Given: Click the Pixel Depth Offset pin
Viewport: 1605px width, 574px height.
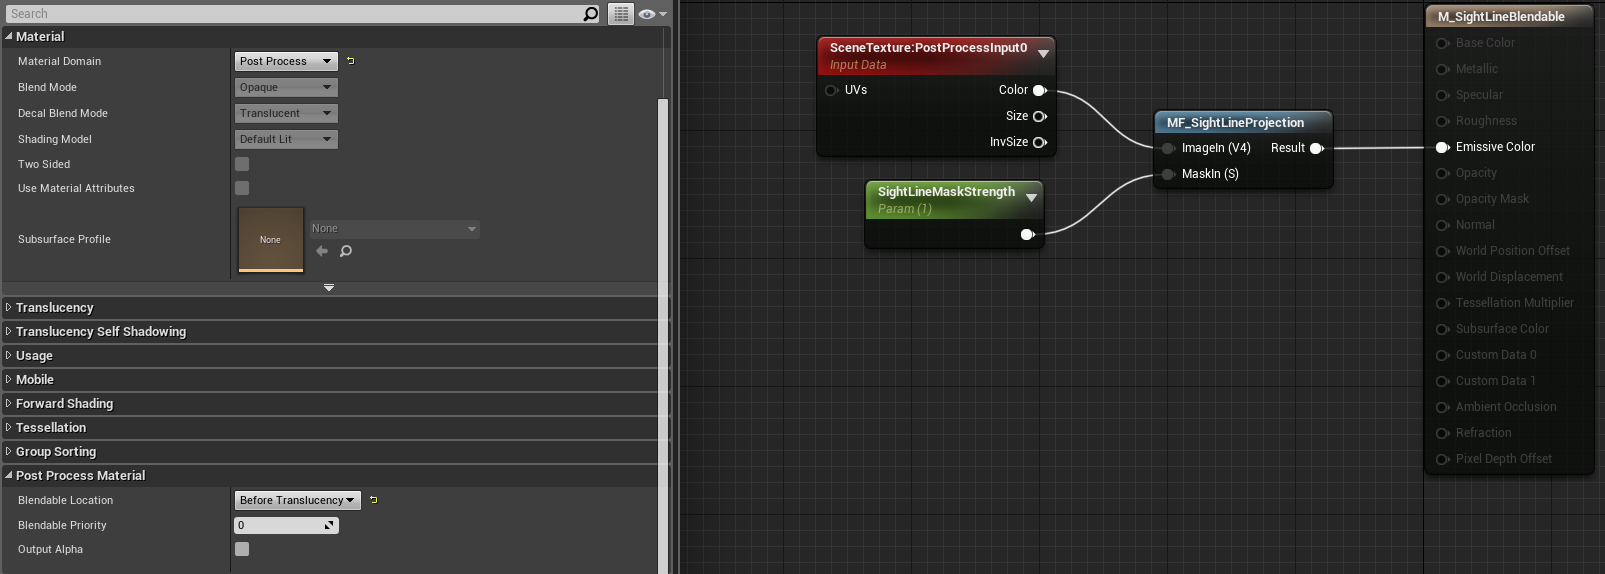Looking at the screenshot, I should (1442, 459).
